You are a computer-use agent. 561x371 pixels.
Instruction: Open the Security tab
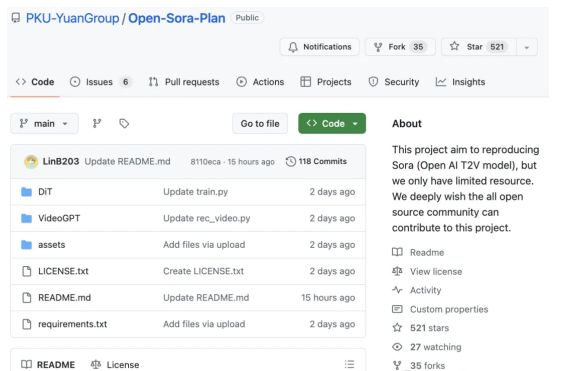pos(394,82)
